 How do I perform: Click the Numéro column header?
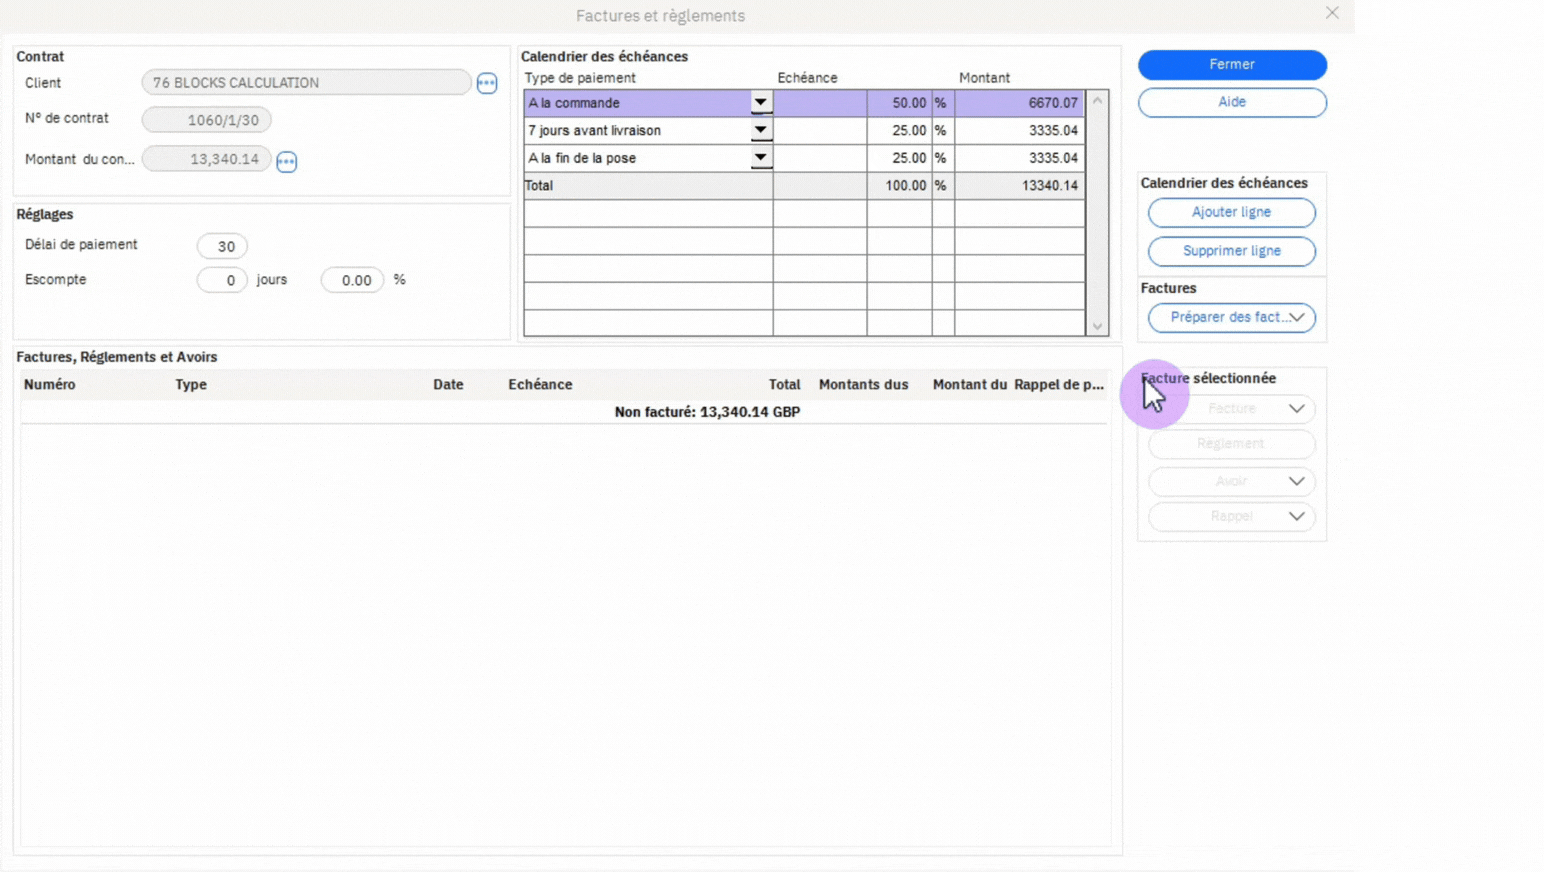[x=50, y=384]
